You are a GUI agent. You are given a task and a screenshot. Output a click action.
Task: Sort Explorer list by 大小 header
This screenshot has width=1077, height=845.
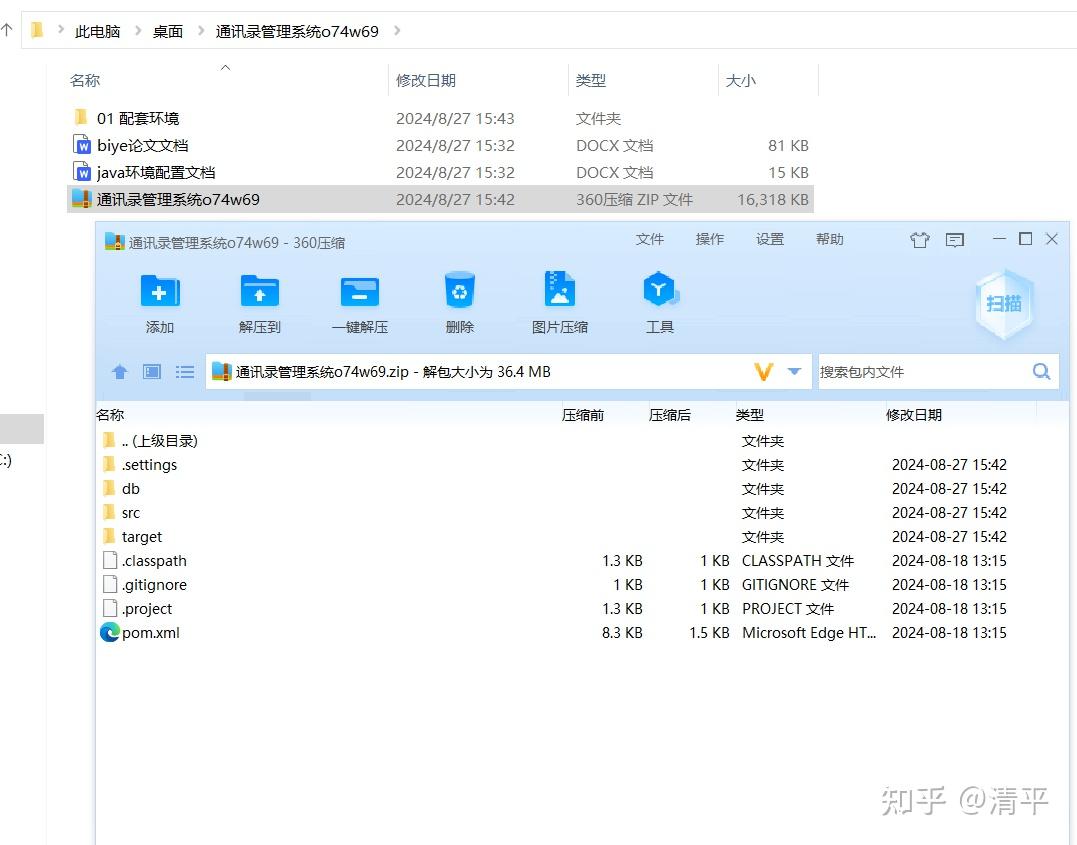pos(740,80)
